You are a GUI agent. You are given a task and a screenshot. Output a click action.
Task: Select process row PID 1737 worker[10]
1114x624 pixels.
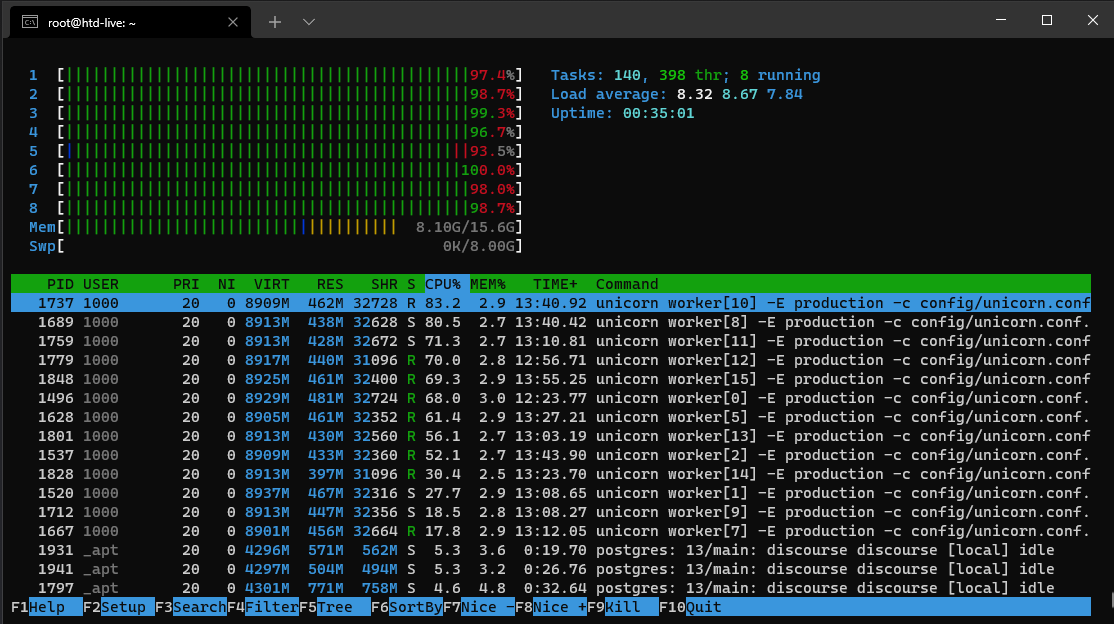coord(551,303)
